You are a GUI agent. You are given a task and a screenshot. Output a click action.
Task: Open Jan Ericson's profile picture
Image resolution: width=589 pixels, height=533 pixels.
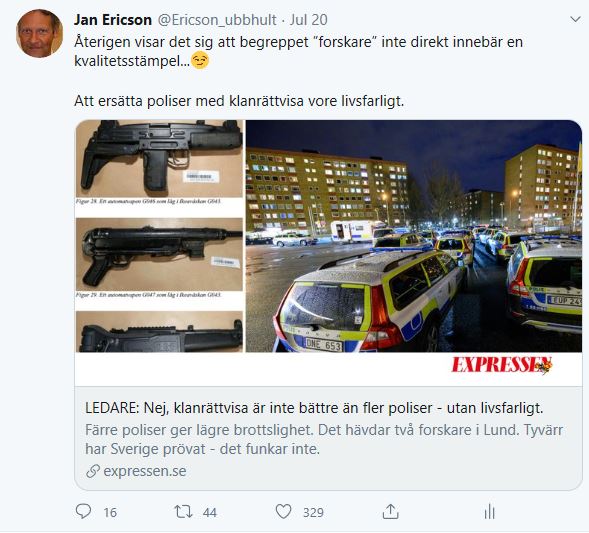click(39, 33)
